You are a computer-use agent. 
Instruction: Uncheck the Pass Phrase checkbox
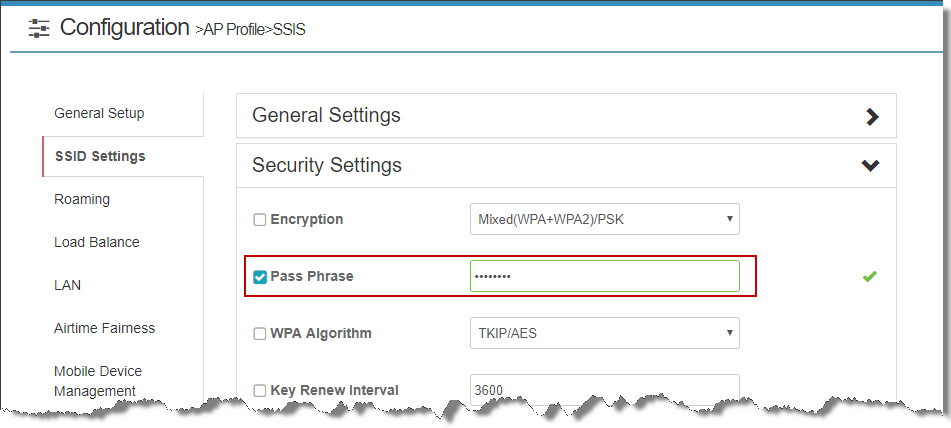260,277
